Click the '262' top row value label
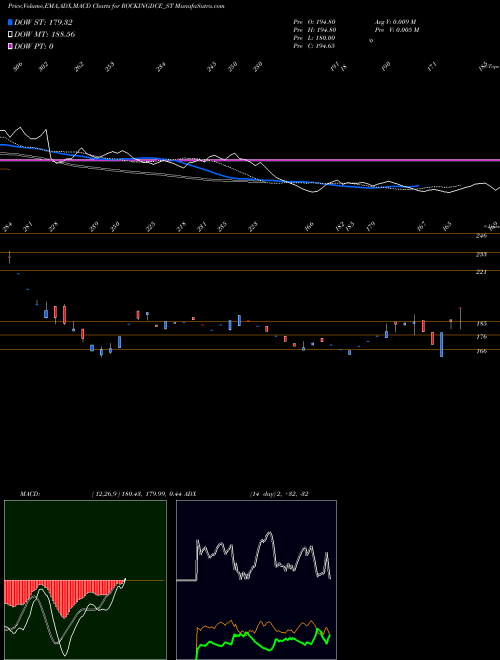Screen dimensions: 500x660 coord(80,67)
